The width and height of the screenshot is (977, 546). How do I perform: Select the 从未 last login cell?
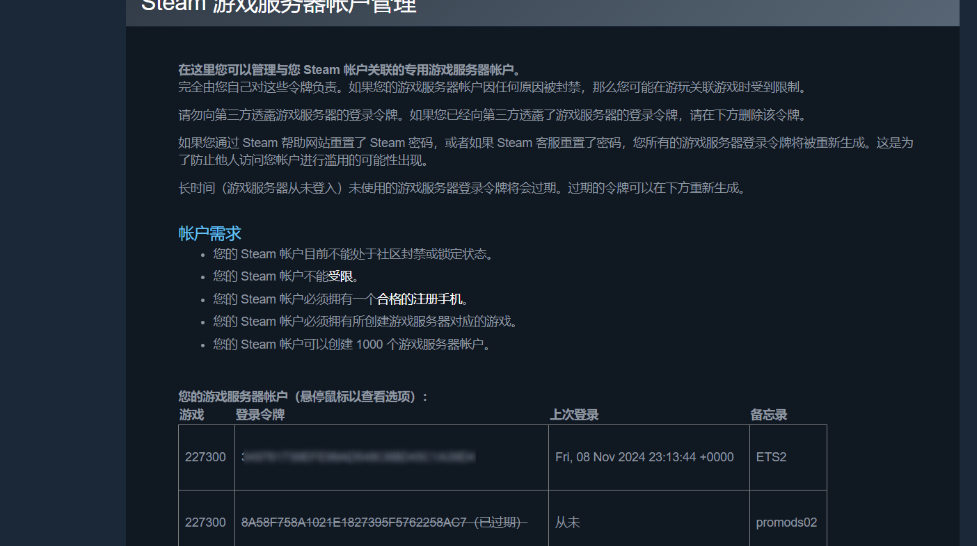568,522
